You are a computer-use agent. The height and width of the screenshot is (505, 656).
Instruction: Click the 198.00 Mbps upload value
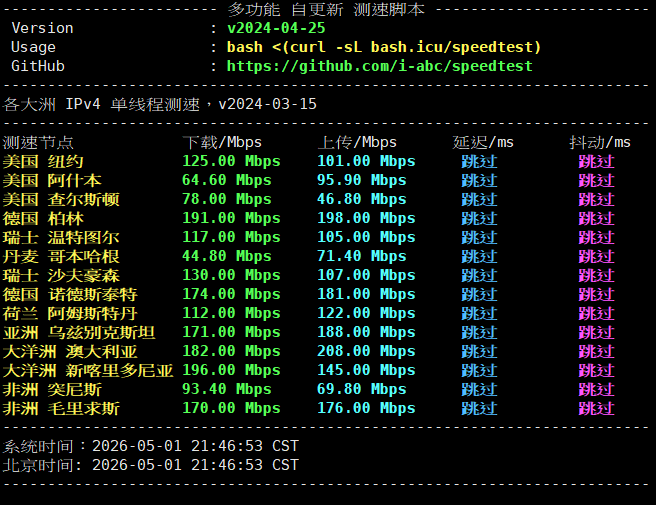coord(366,218)
